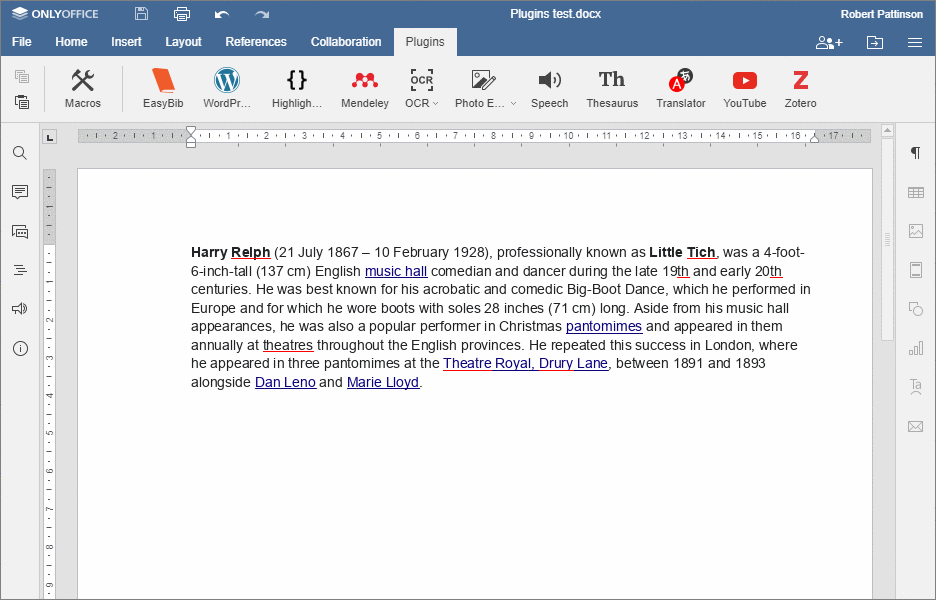The width and height of the screenshot is (936, 600).
Task: Open the Navigation headings panel
Action: (x=20, y=270)
